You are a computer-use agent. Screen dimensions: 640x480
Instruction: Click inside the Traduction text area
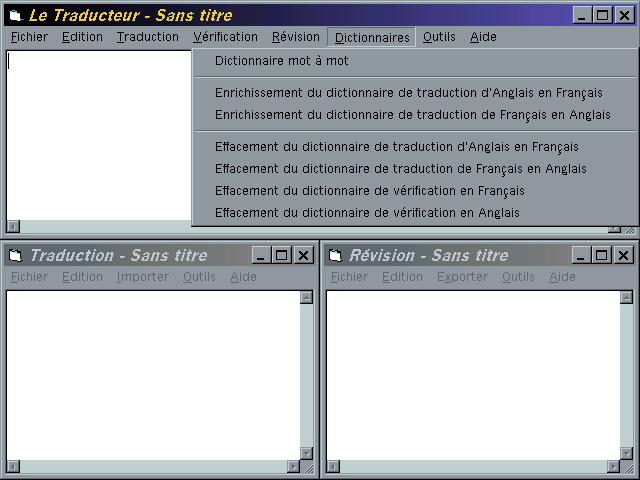coord(153,376)
